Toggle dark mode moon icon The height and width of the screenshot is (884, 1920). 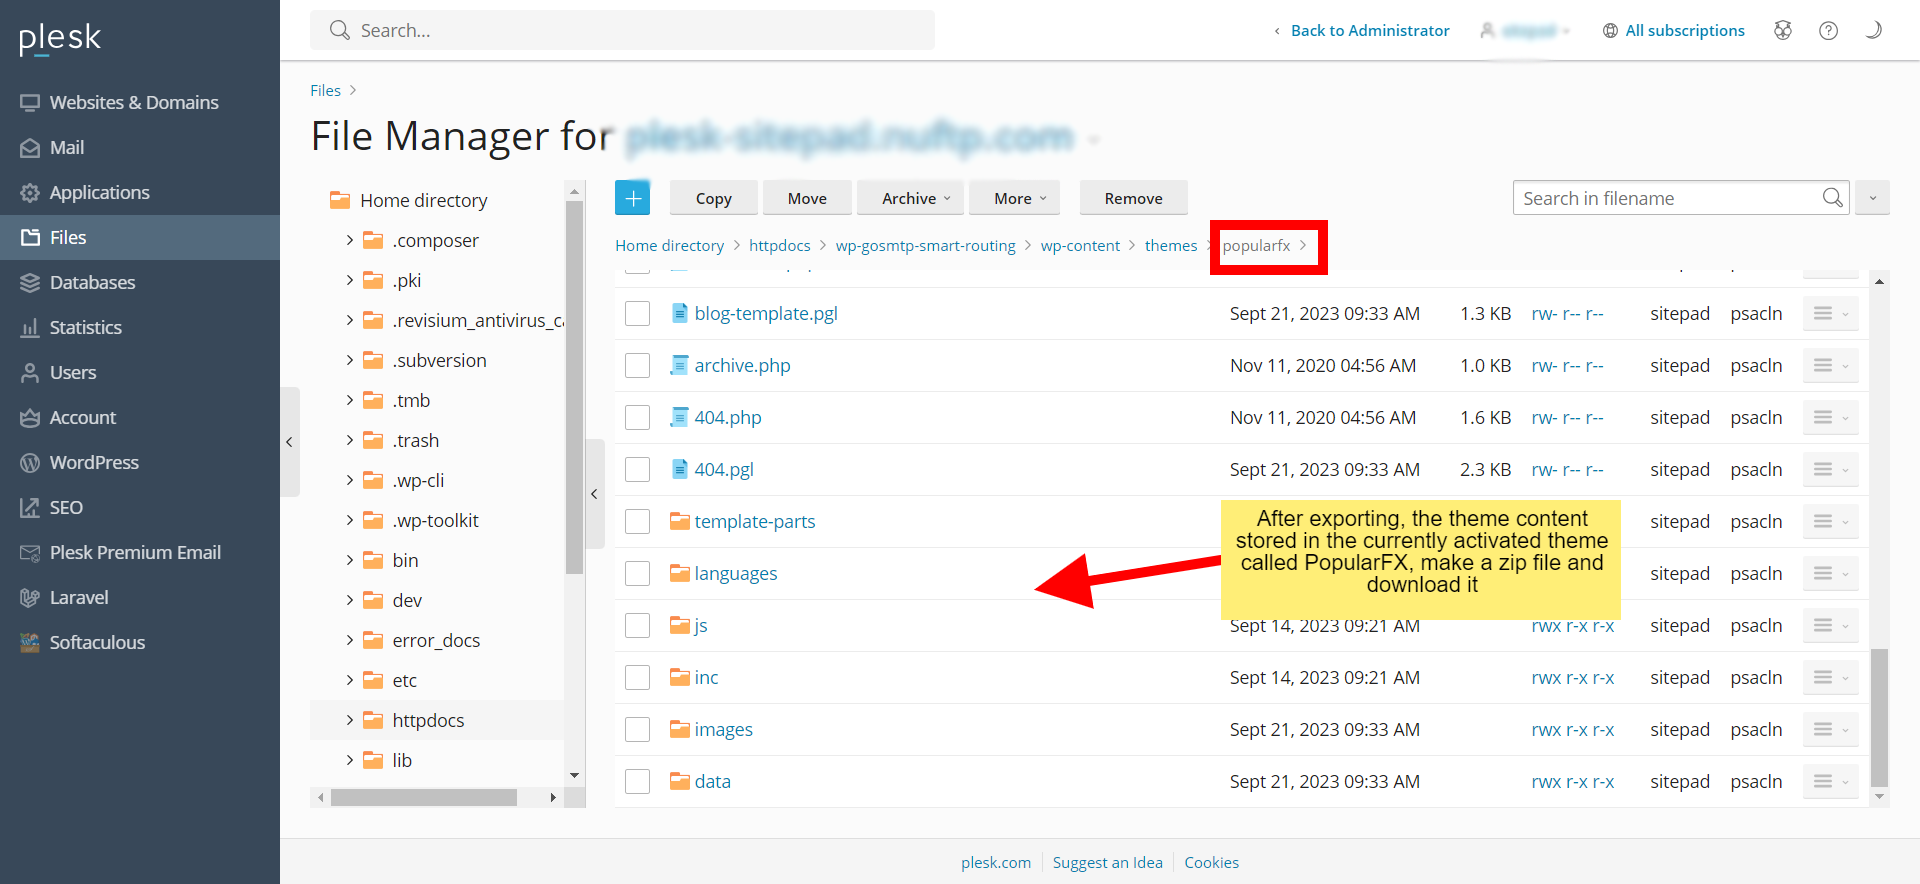[1873, 30]
